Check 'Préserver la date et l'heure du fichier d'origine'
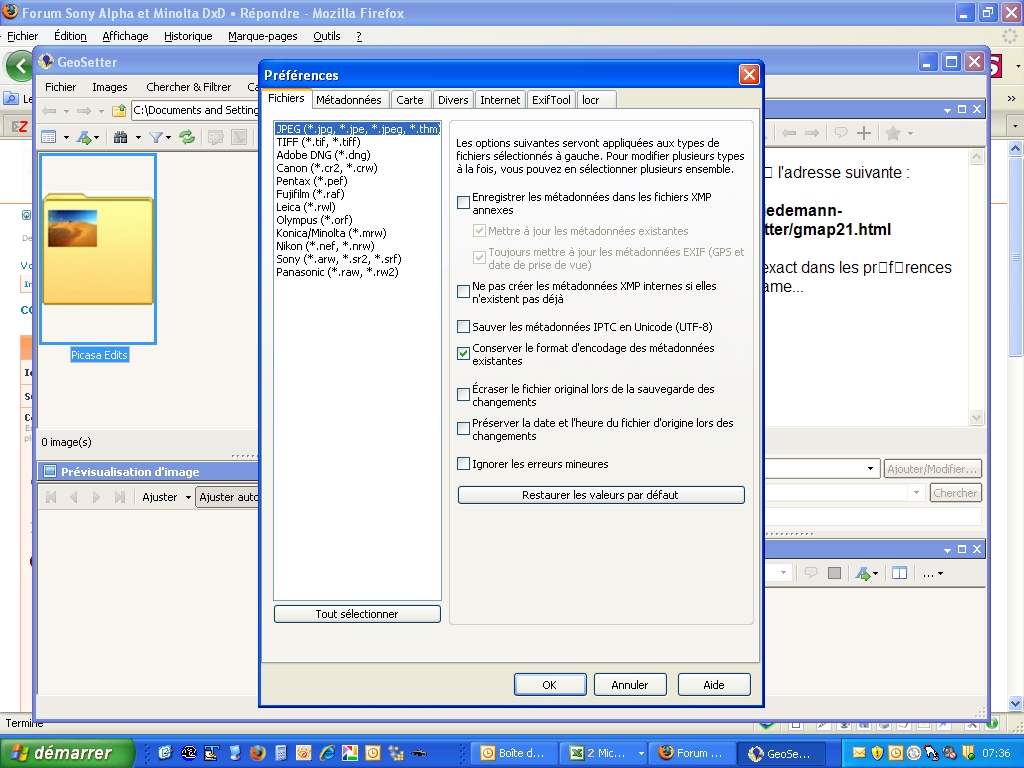This screenshot has width=1024, height=768. point(463,428)
